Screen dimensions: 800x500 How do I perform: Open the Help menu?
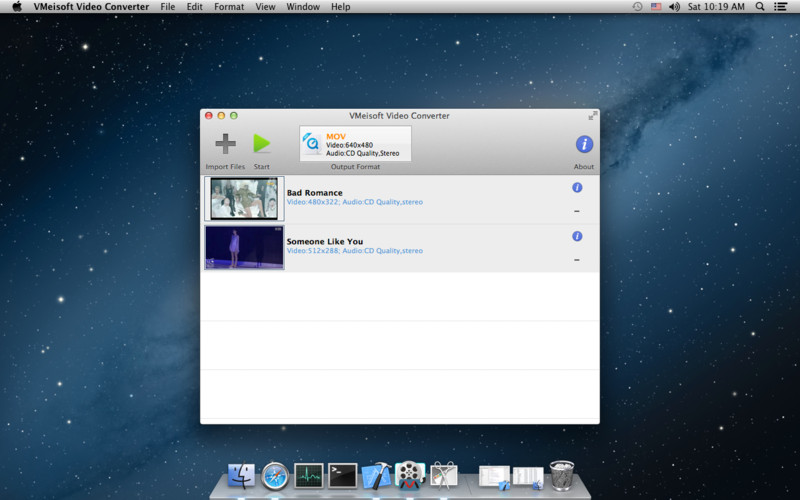(340, 7)
